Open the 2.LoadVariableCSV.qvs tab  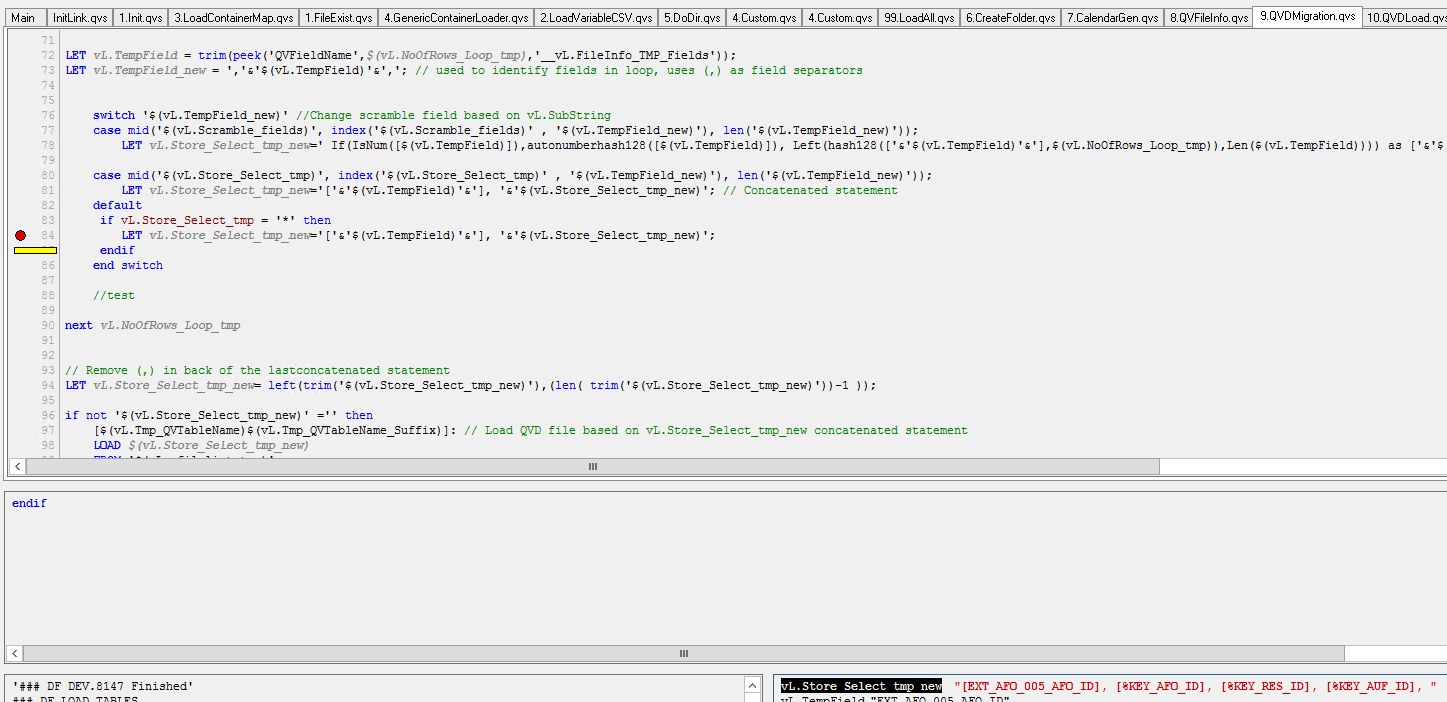[x=597, y=18]
